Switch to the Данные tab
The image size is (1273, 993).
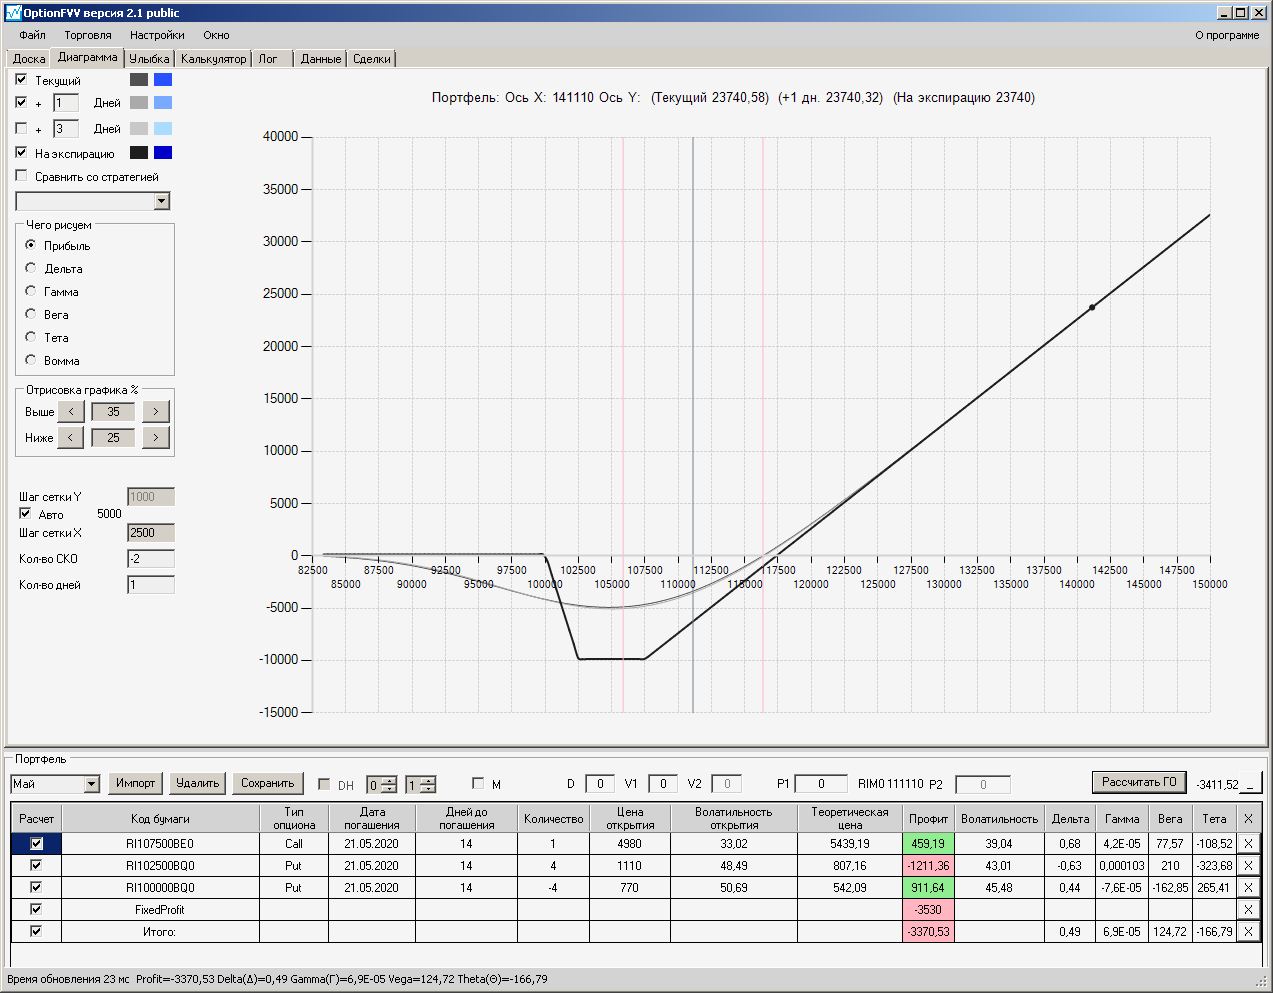(321, 59)
